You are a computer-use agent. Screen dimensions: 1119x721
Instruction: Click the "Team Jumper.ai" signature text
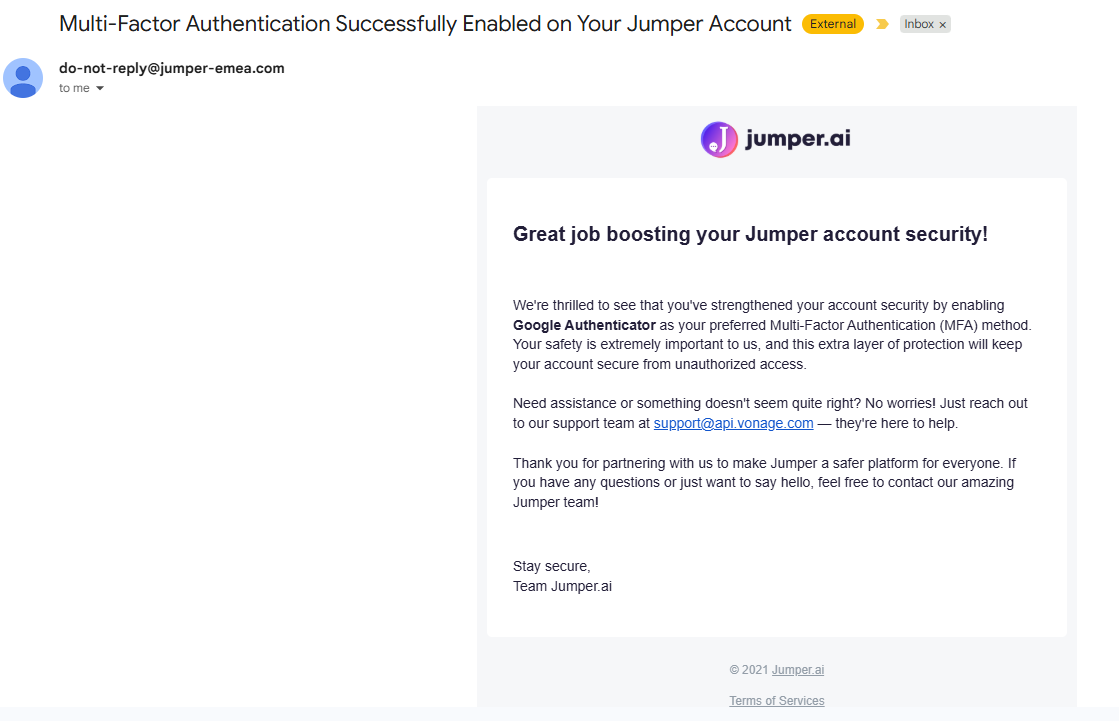(x=562, y=587)
